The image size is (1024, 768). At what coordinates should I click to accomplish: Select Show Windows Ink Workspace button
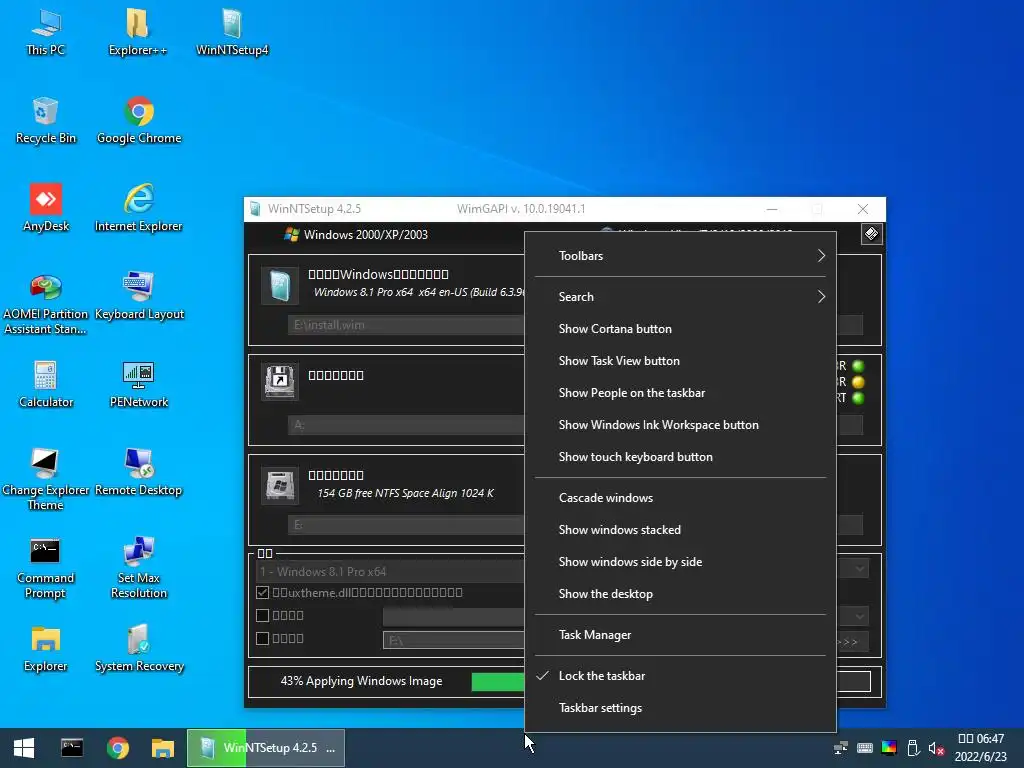pos(680,424)
